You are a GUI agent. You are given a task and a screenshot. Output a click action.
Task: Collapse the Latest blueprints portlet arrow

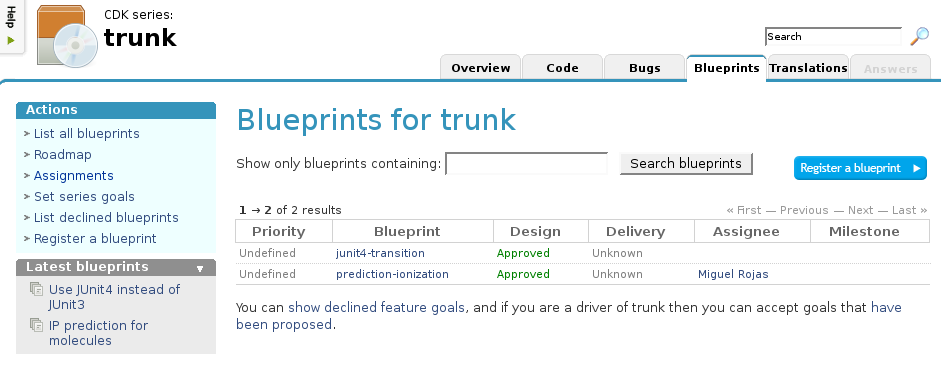[200, 269]
